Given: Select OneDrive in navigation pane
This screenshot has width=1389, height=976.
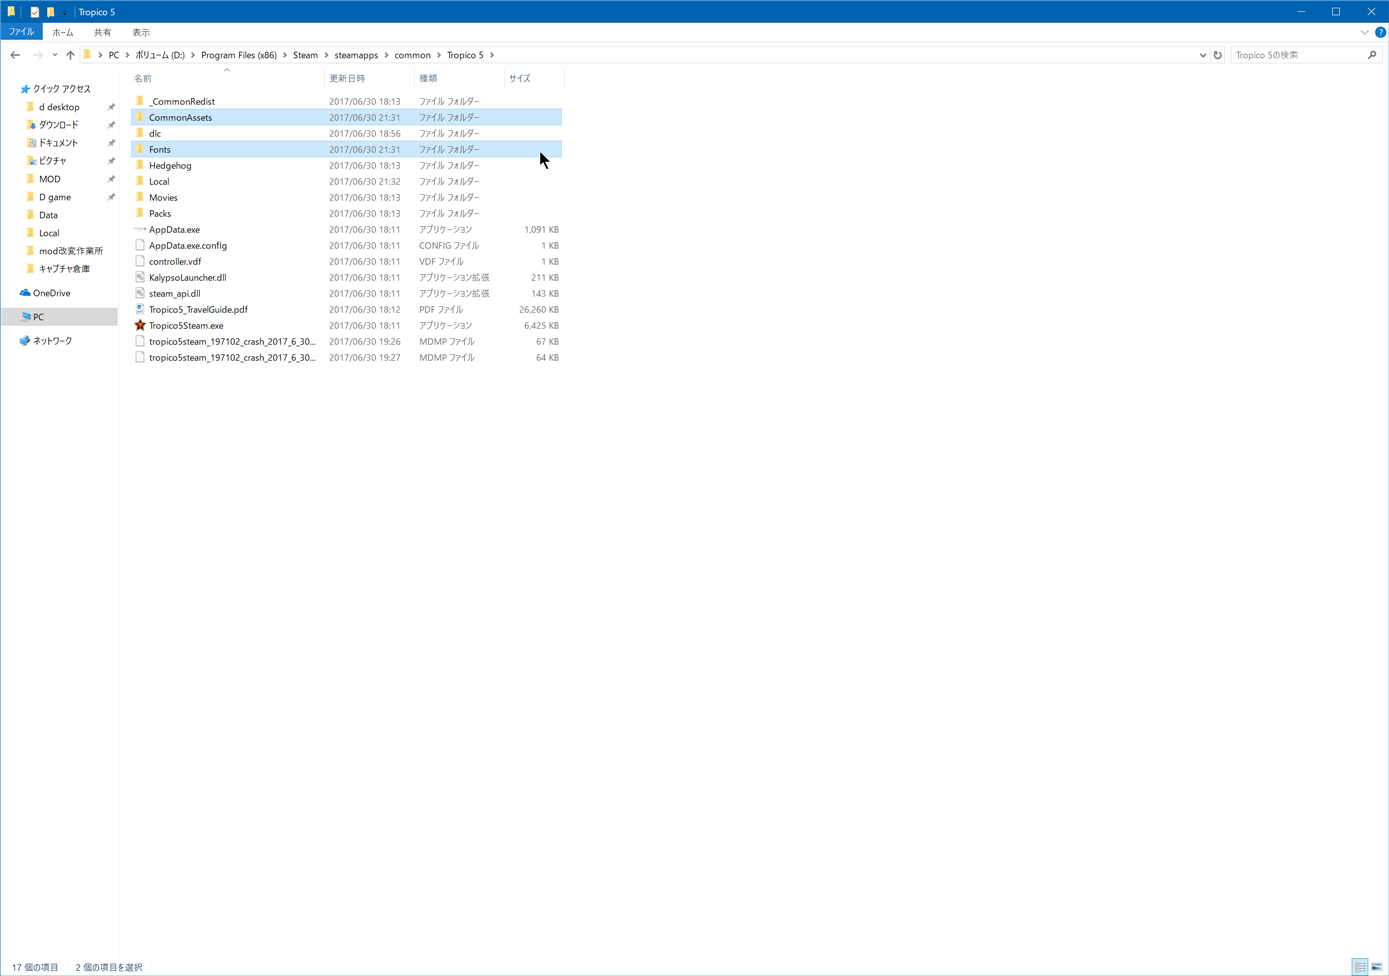Looking at the screenshot, I should coord(51,293).
